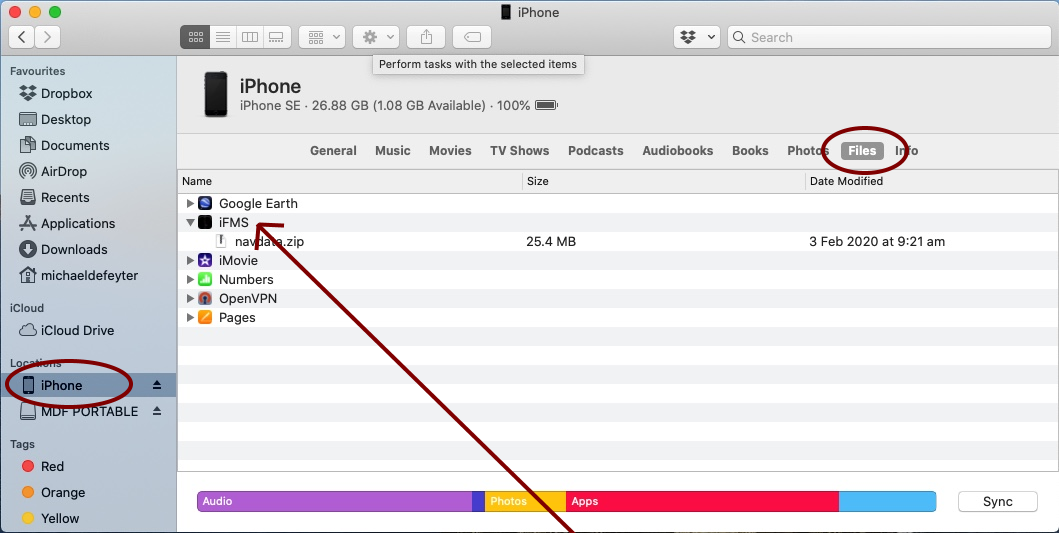Click the iPhone device image in header
Screen dimensions: 1059x533
coord(216,95)
